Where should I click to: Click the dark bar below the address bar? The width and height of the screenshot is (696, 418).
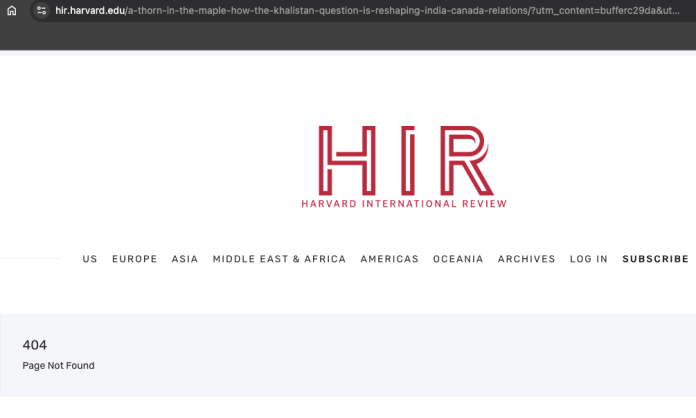click(x=348, y=36)
